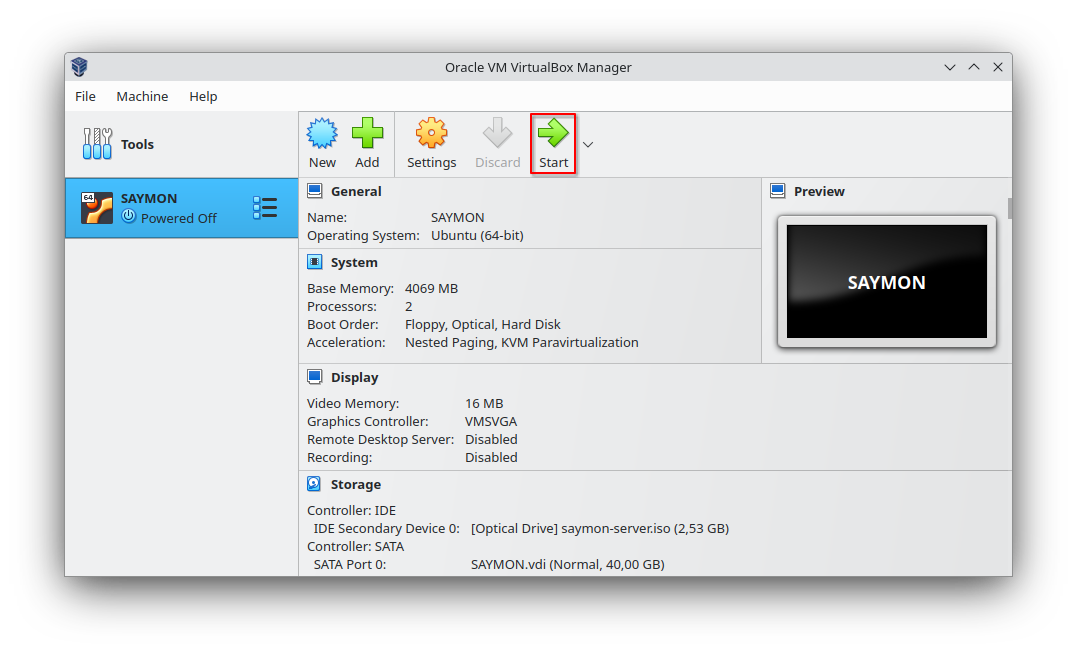
Task: Select the SAYMON powered-off VM entry
Action: (181, 208)
